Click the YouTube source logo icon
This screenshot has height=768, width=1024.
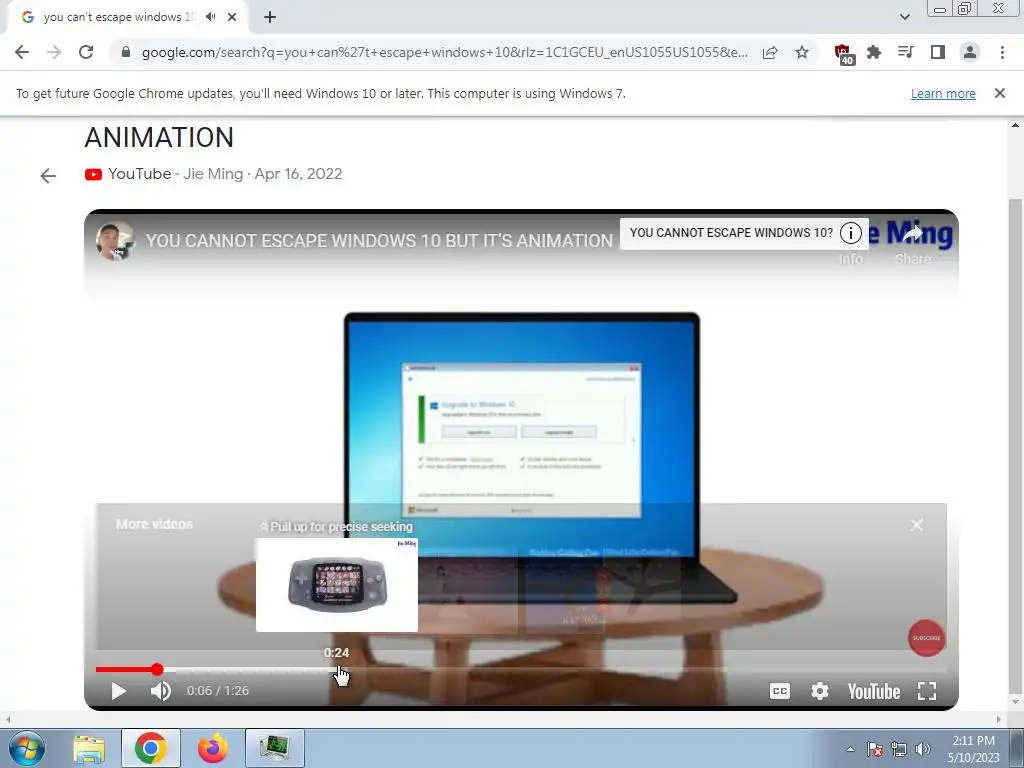(x=93, y=174)
